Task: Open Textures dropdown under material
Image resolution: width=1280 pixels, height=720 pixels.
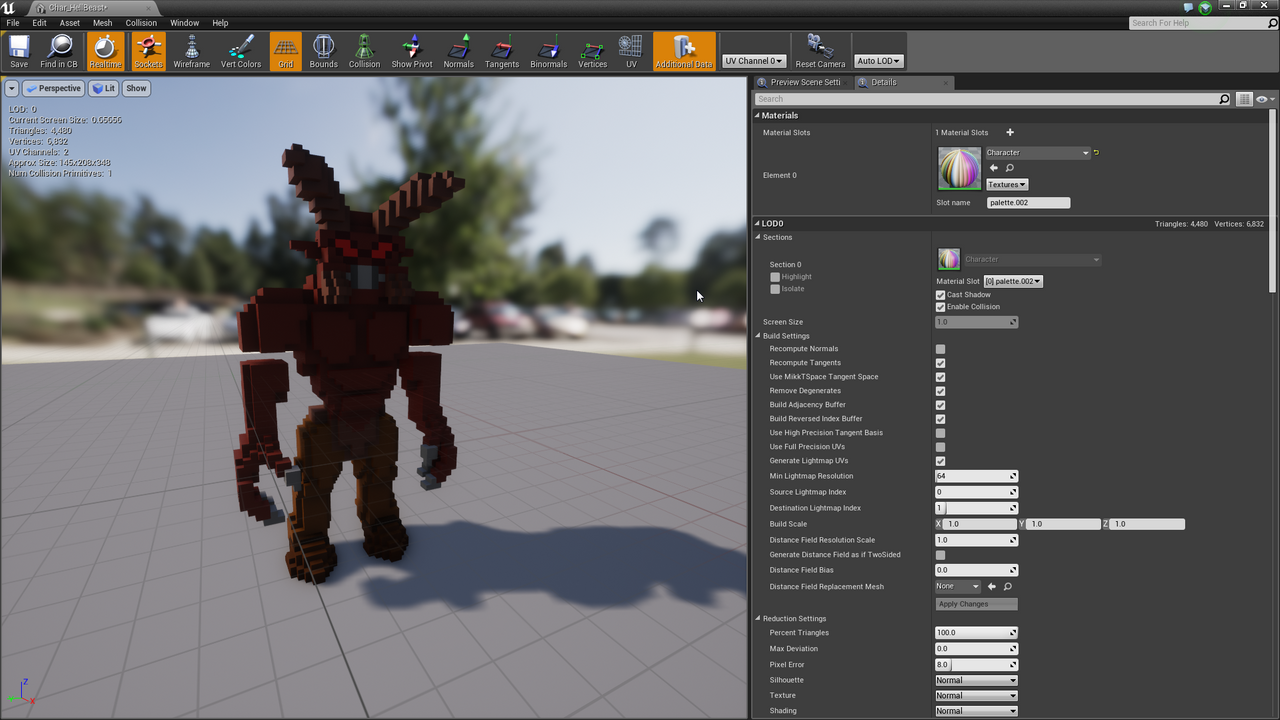Action: pyautogui.click(x=1007, y=184)
